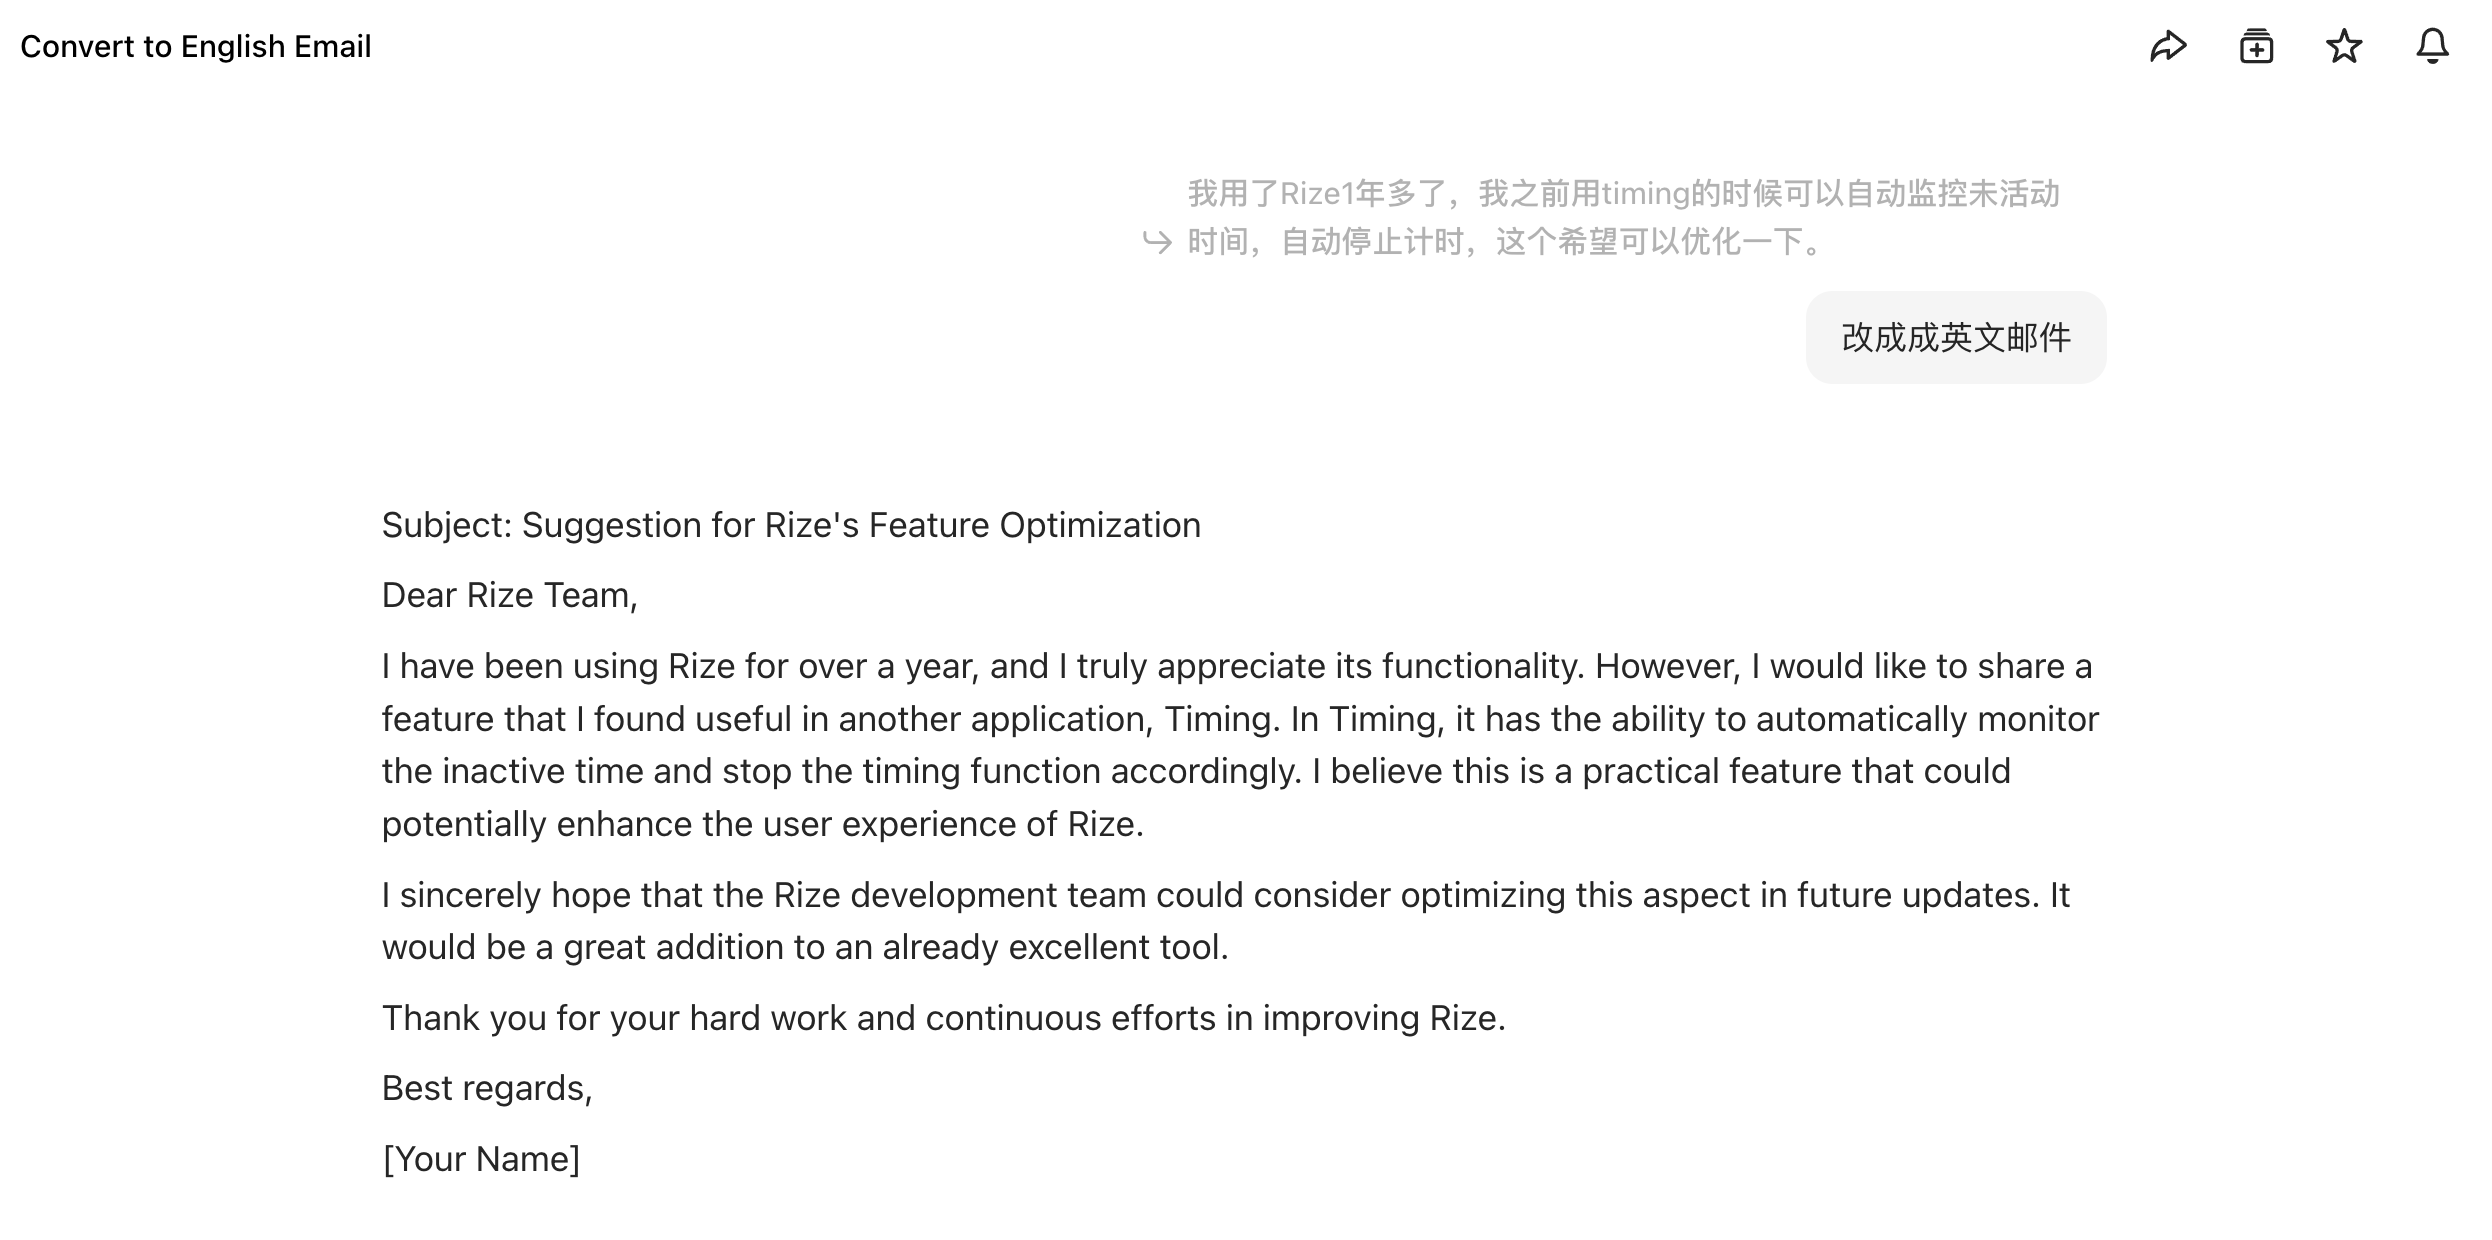
Task: Click the 'Convert to English Email' title
Action: pos(196,46)
